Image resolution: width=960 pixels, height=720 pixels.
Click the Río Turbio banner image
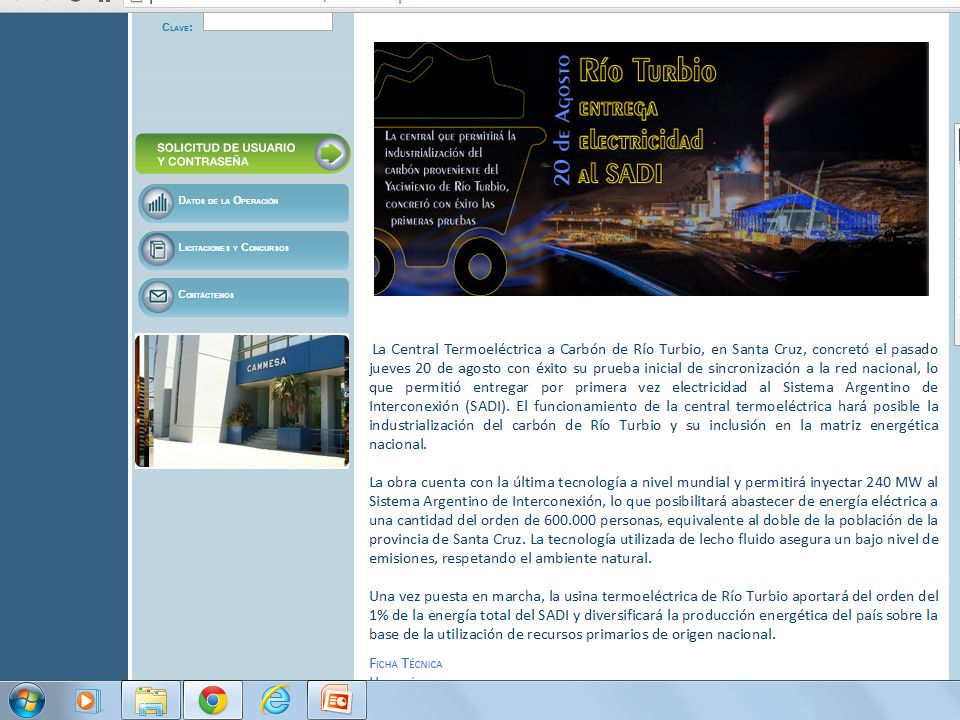tap(651, 168)
